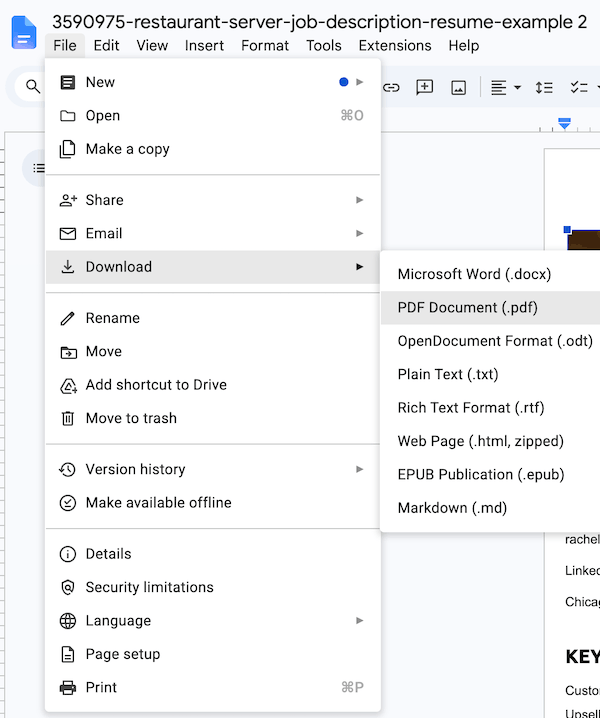
Task: Open the alignment dropdown arrow
Action: (518, 87)
